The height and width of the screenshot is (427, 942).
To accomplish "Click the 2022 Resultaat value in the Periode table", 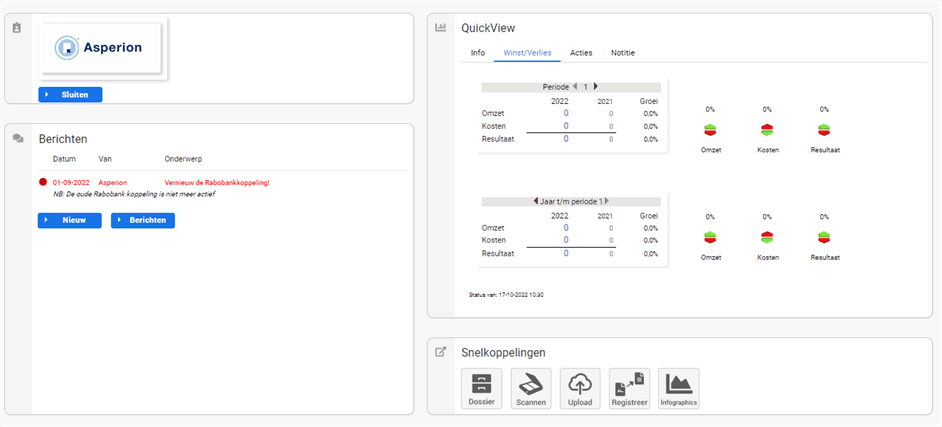I will [566, 139].
